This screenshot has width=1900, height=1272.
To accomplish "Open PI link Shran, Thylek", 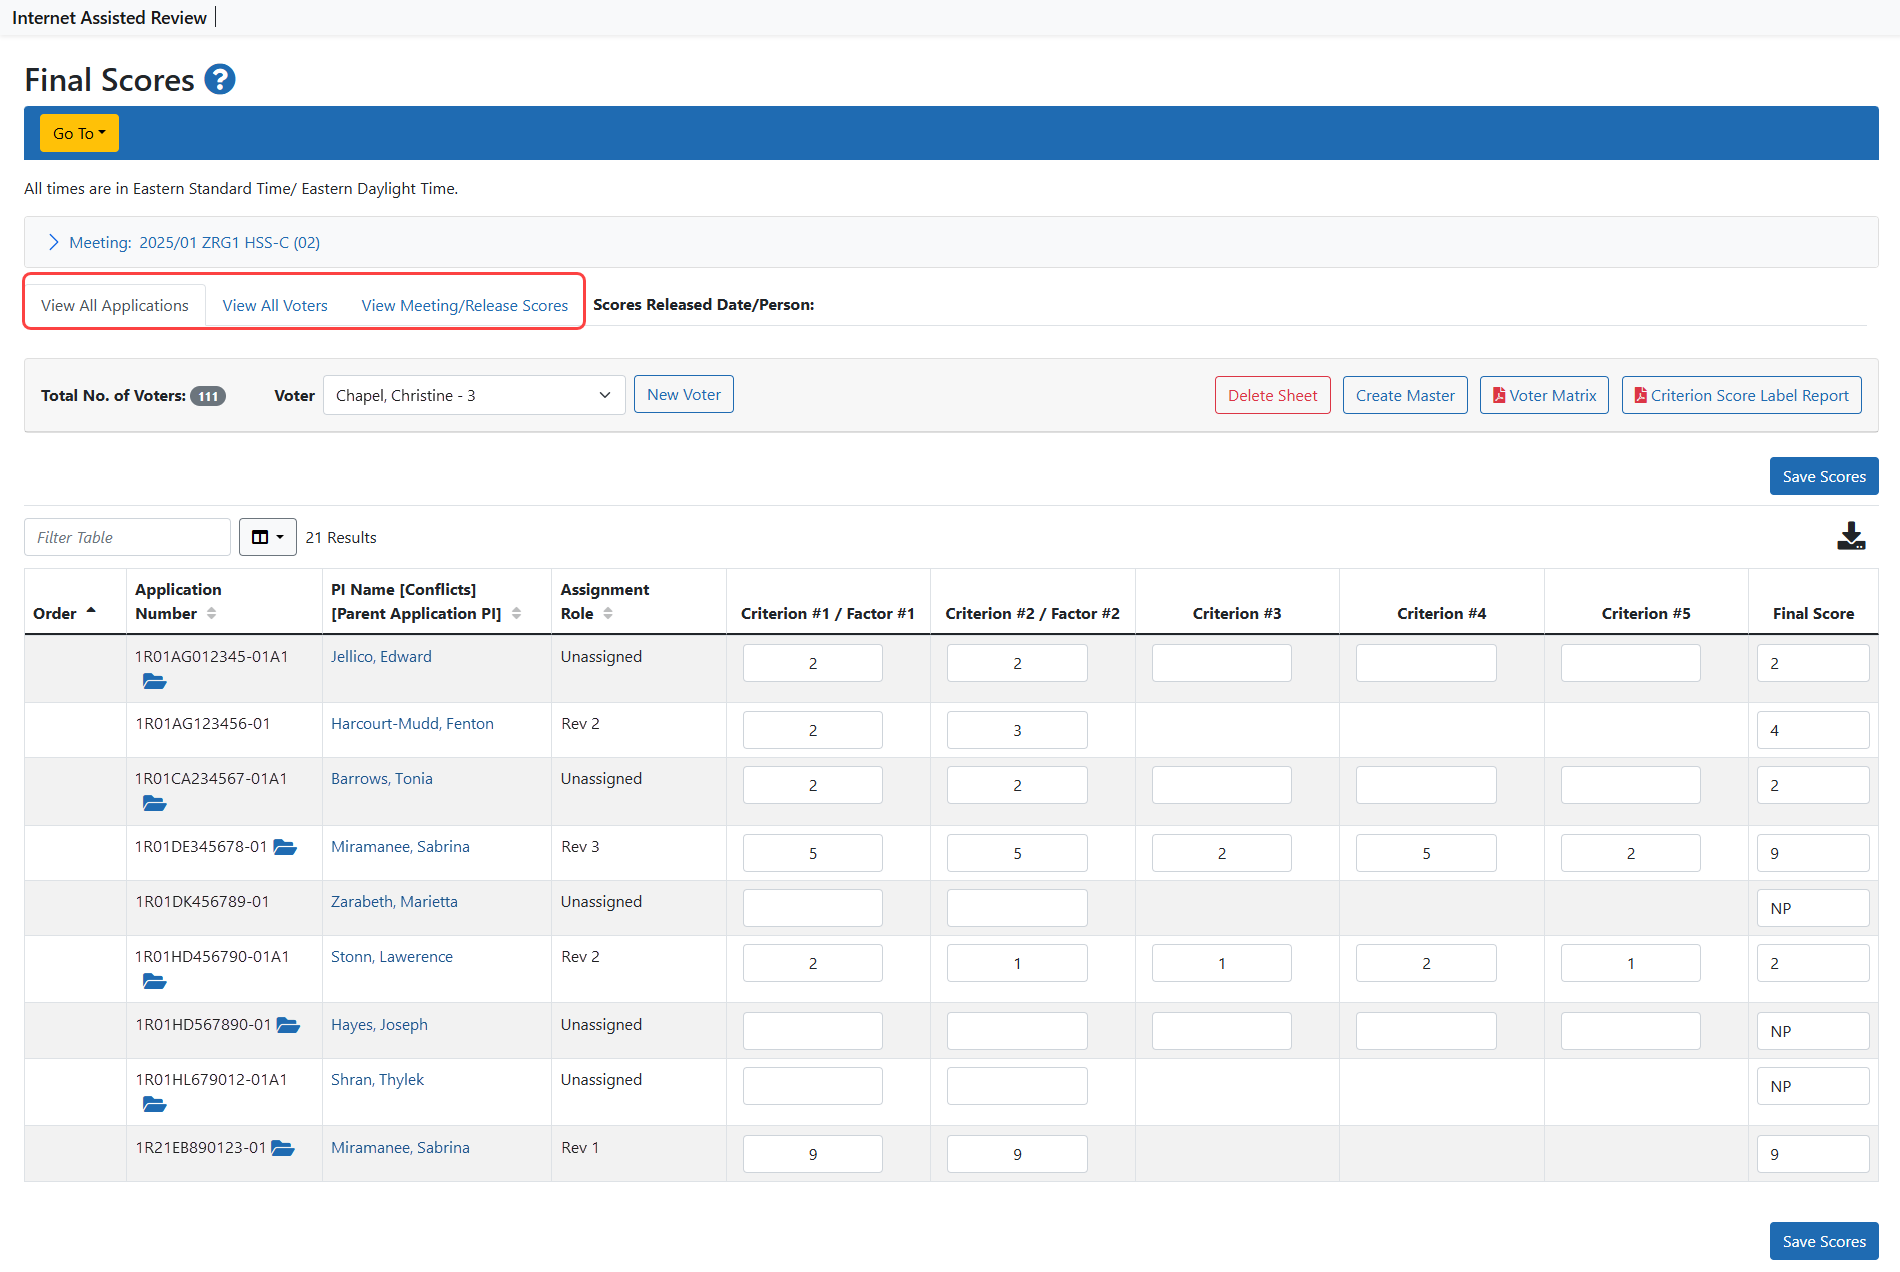I will pyautogui.click(x=377, y=1080).
